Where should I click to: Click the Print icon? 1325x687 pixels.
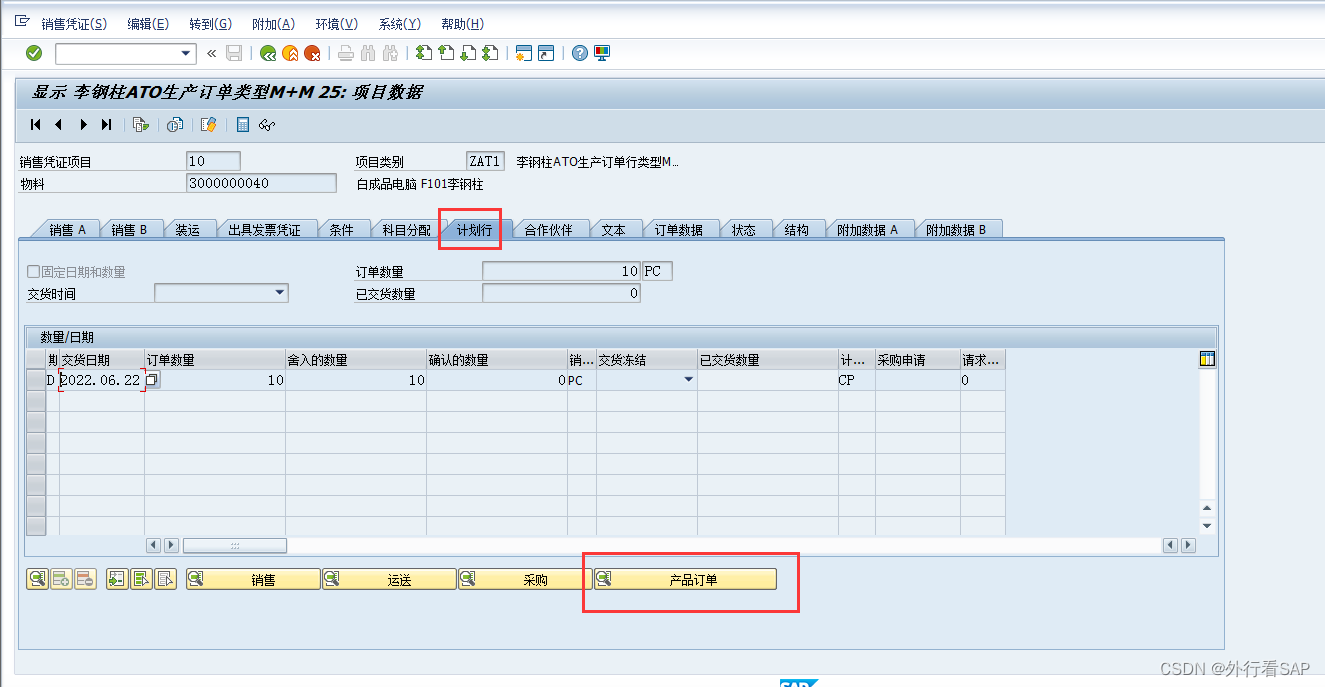345,52
